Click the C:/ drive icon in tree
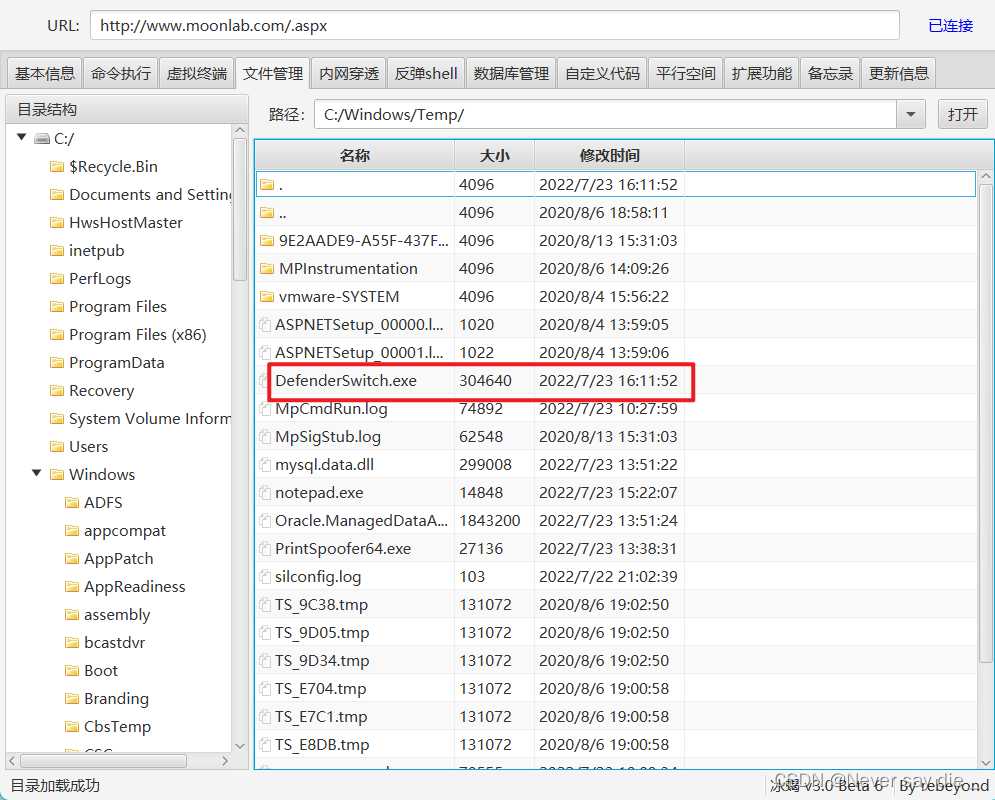 42,138
